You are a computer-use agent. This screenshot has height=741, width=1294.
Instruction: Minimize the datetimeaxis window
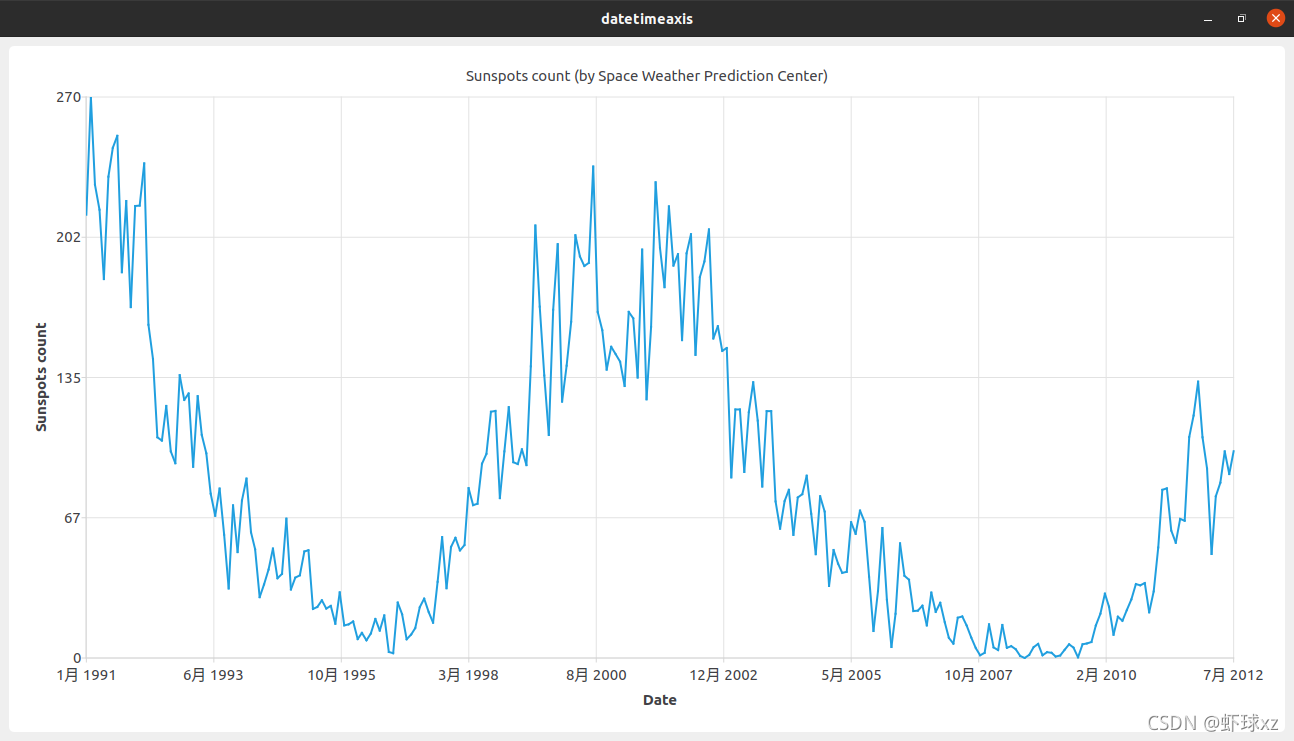[1208, 18]
